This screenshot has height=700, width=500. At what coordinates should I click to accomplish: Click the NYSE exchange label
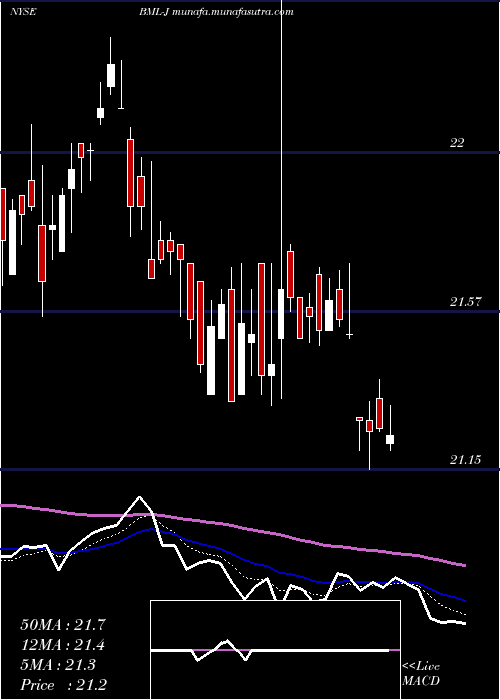click(x=23, y=12)
